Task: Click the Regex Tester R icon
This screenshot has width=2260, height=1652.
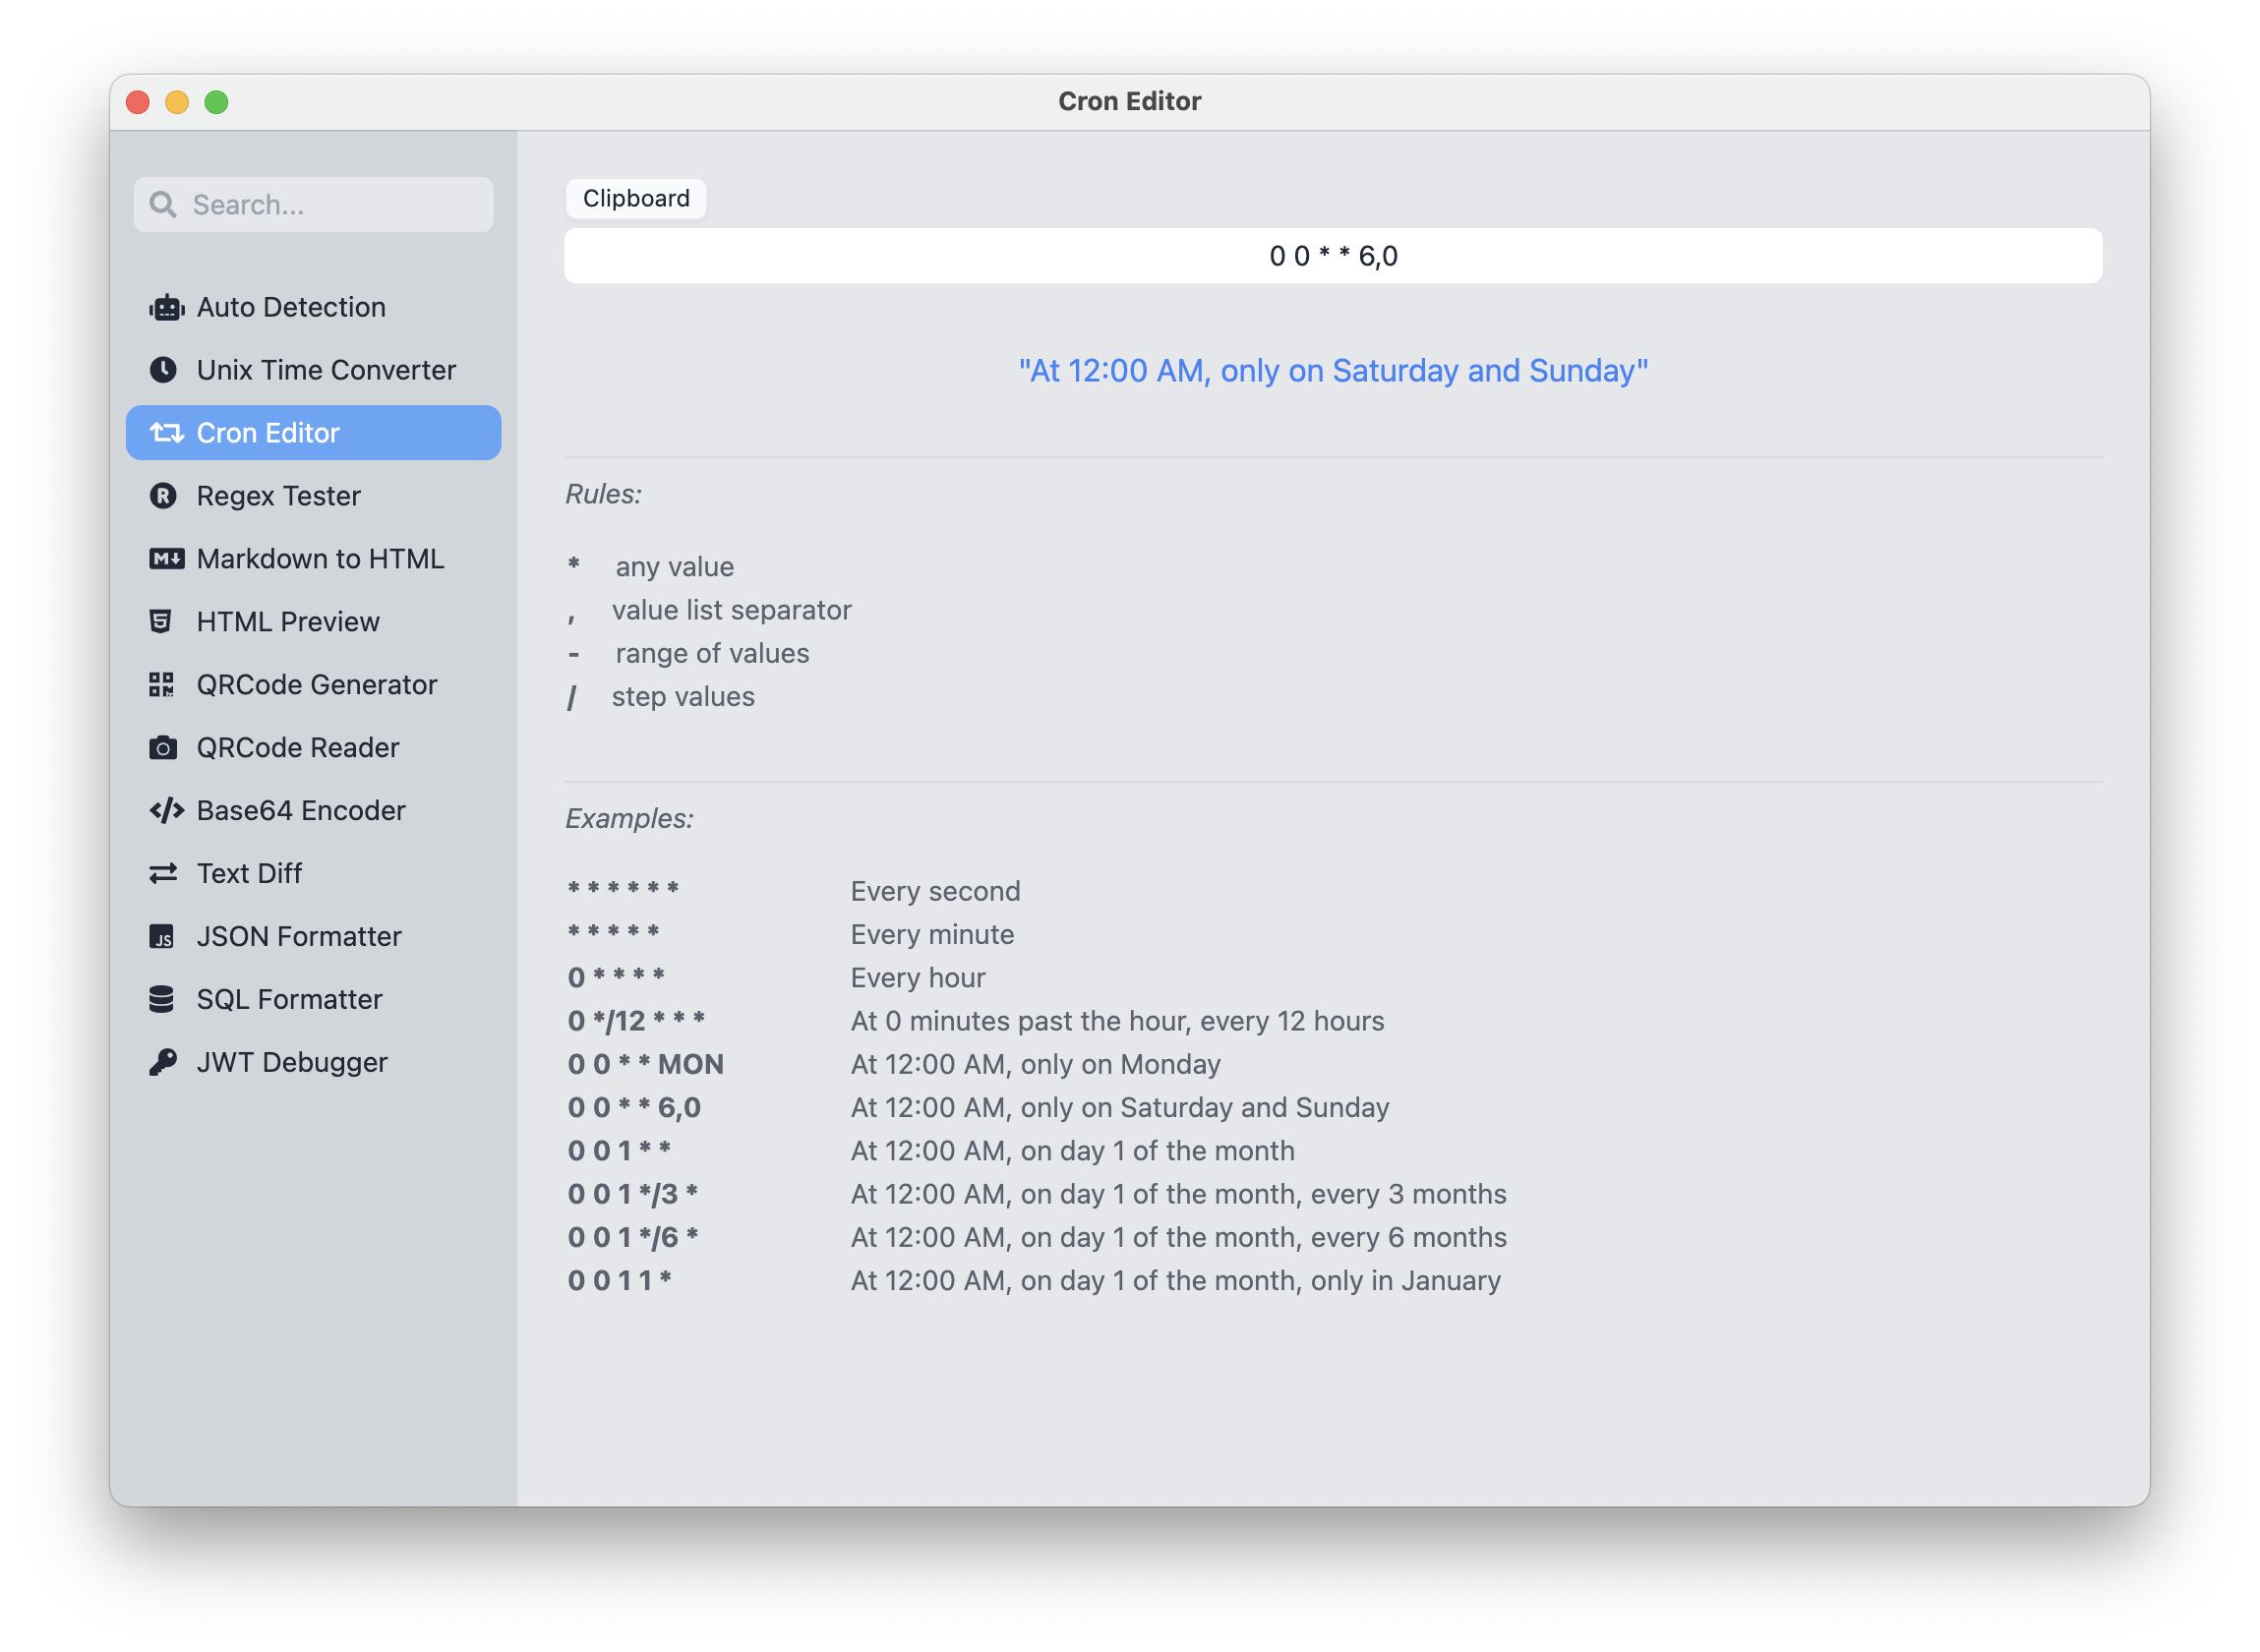Action: click(x=163, y=496)
